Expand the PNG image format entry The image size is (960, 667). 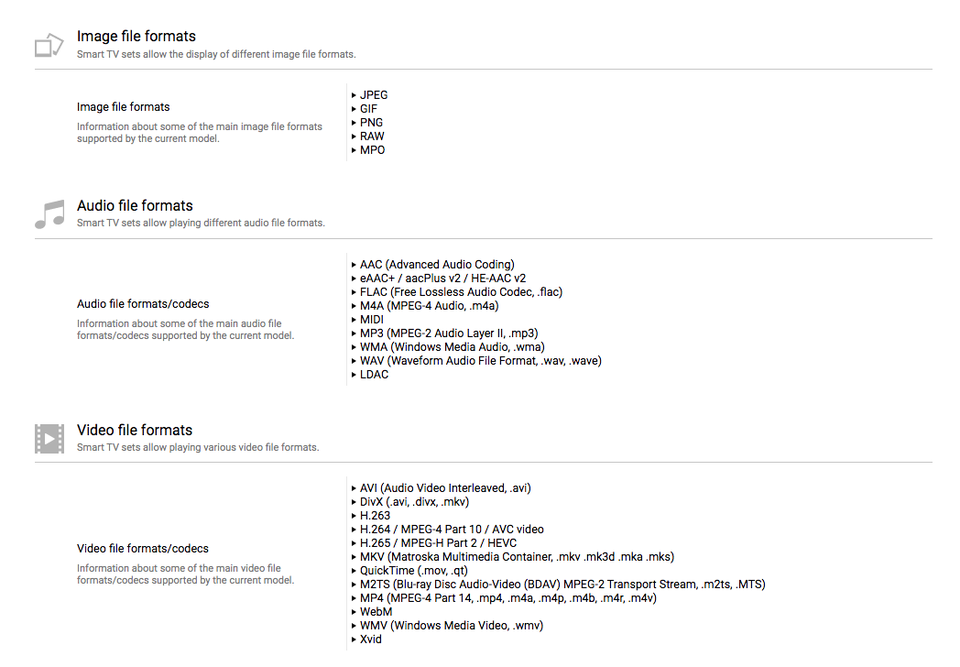coord(371,123)
